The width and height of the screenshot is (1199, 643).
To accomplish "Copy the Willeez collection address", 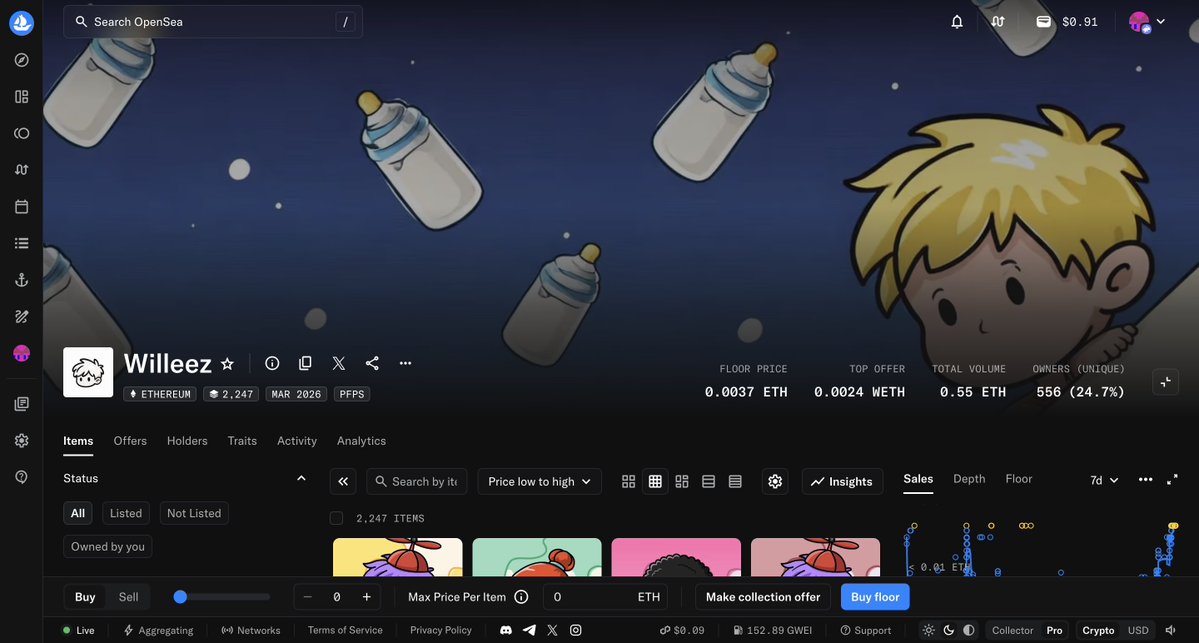I will pos(305,363).
